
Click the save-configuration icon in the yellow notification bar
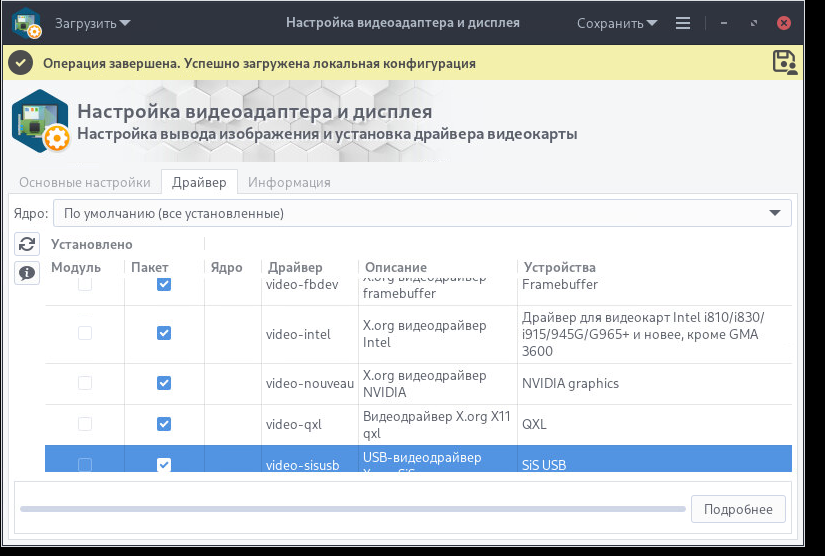785,63
